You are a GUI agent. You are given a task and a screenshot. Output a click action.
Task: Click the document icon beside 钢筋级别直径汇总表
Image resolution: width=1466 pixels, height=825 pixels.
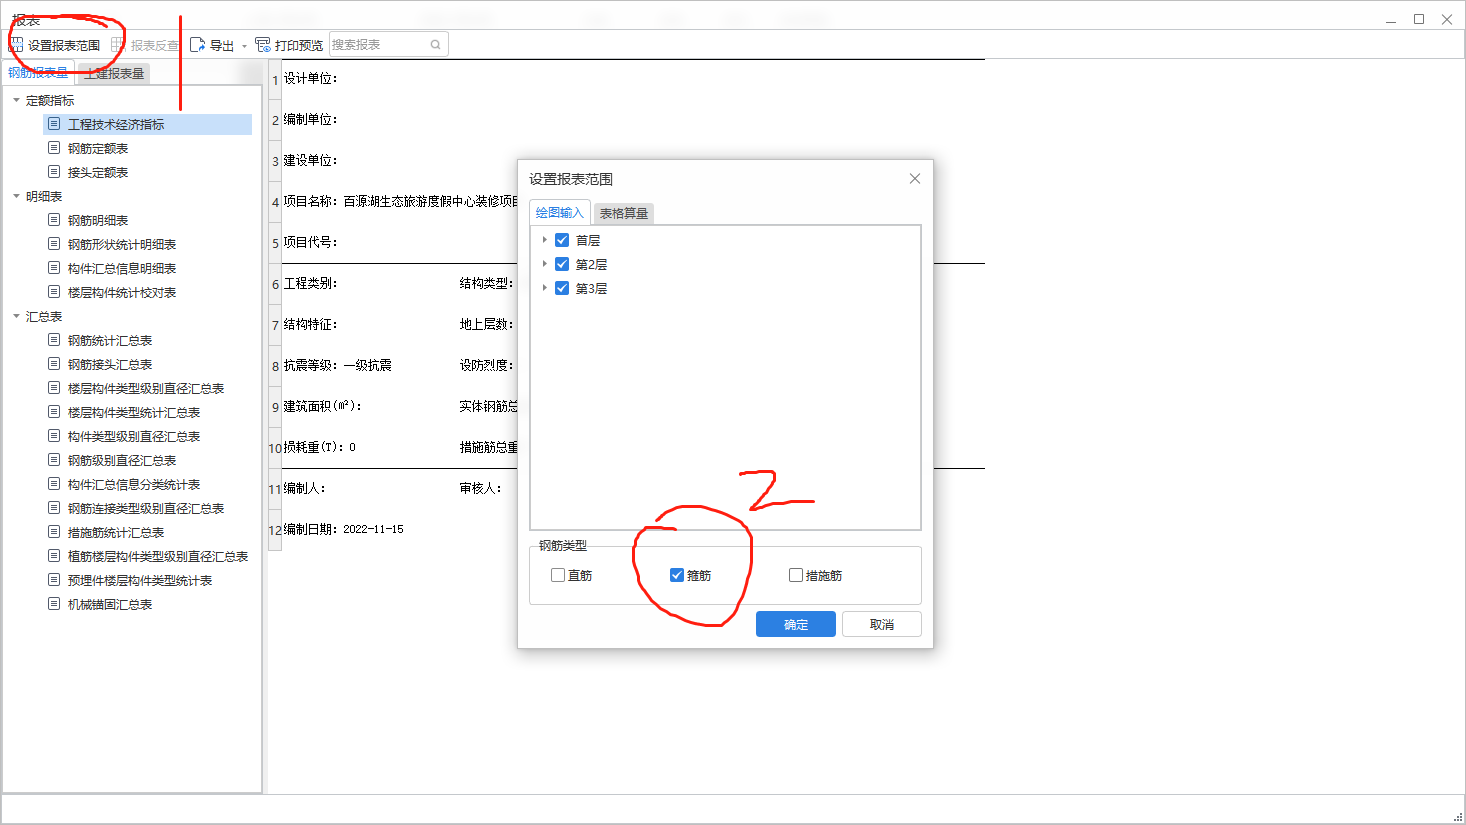(54, 460)
